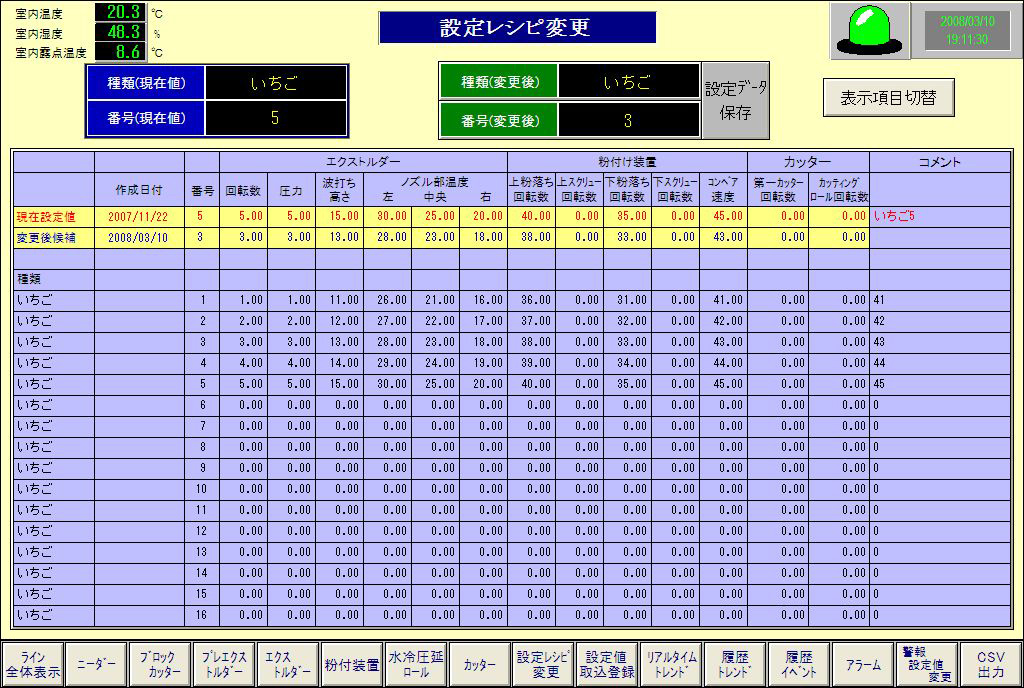Click the コメント column header
Screen dimensions: 1024x688
[940, 162]
